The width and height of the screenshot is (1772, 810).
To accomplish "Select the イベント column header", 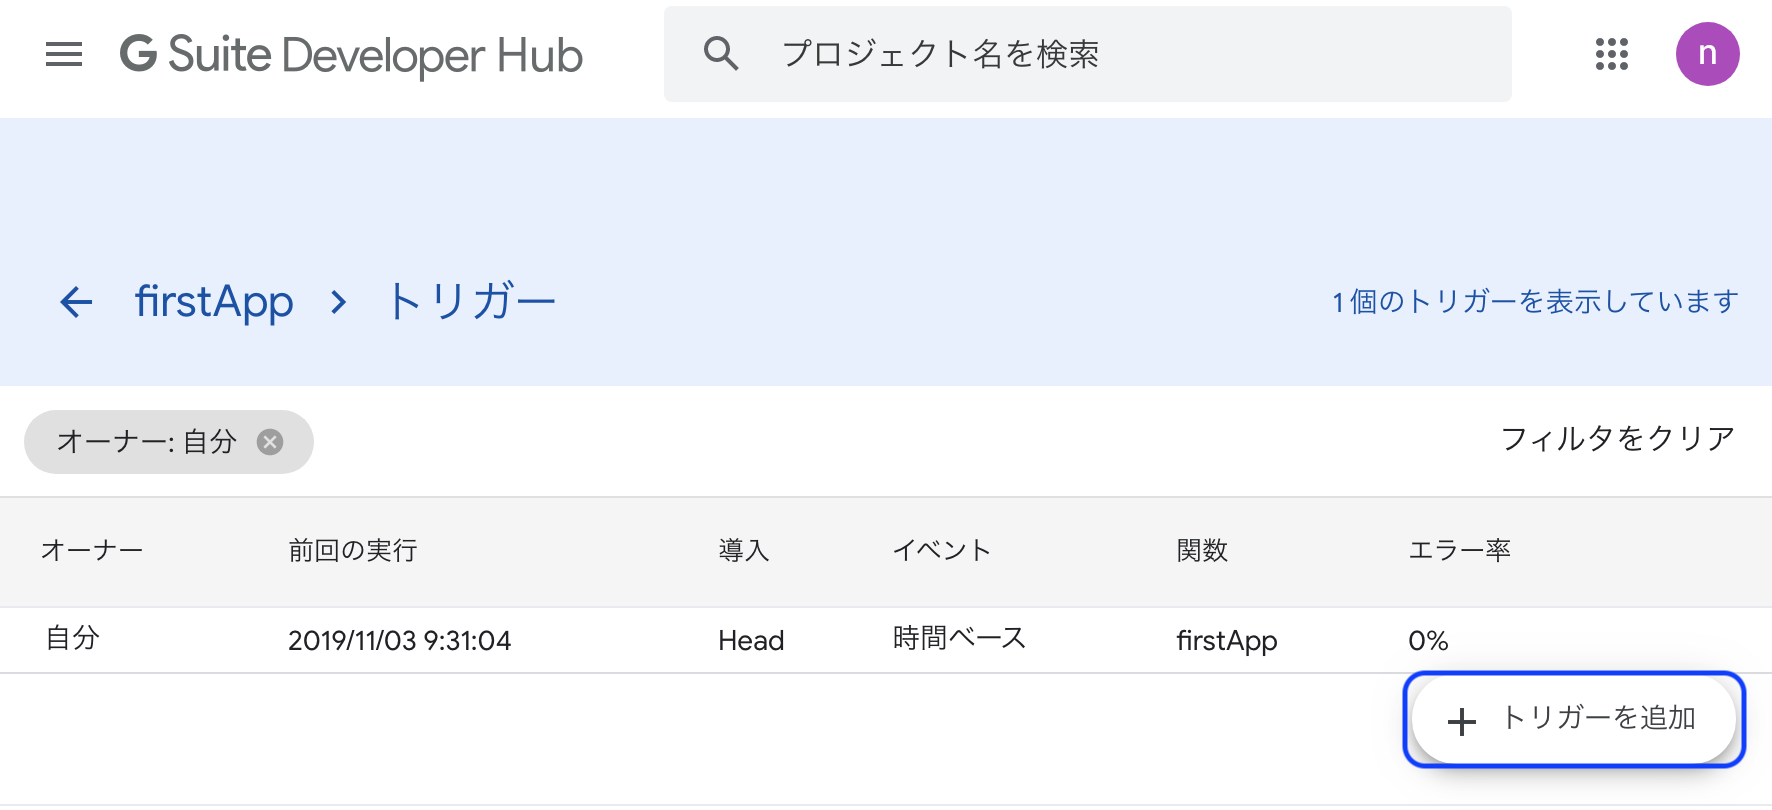I will pyautogui.click(x=941, y=551).
